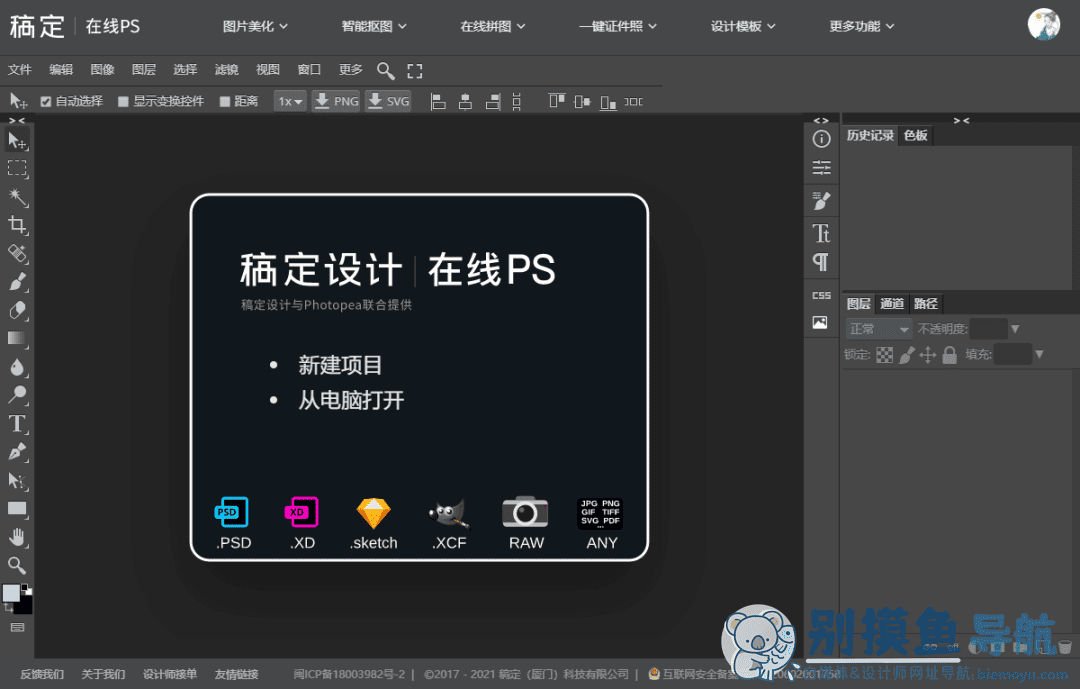Open the 图层 menu in menu bar
Image resolution: width=1080 pixels, height=689 pixels.
144,70
